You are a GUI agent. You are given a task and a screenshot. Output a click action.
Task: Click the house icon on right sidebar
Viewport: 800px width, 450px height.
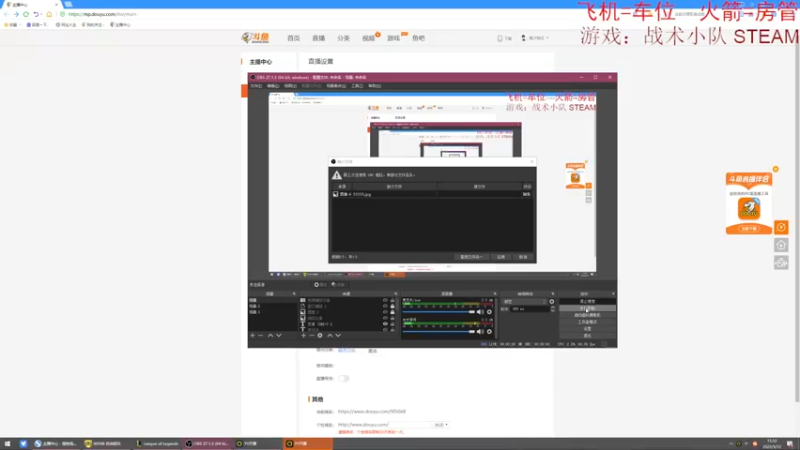[781, 245]
